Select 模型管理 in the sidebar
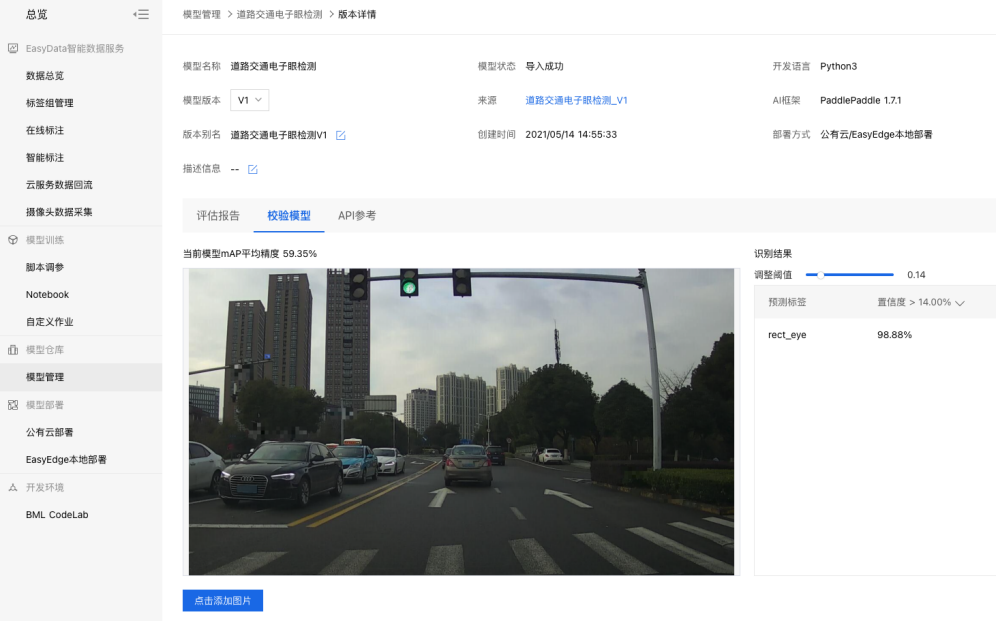Viewport: 996px width, 621px height. pos(81,377)
